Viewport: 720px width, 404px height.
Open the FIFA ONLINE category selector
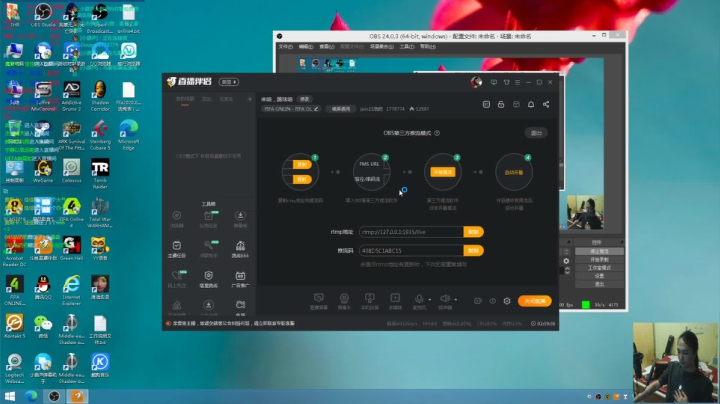[x=291, y=109]
